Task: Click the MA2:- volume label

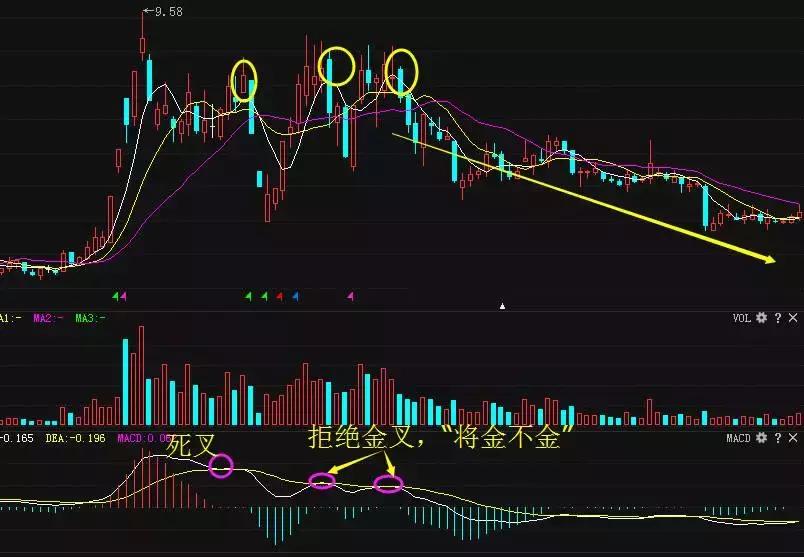Action: click(x=48, y=318)
